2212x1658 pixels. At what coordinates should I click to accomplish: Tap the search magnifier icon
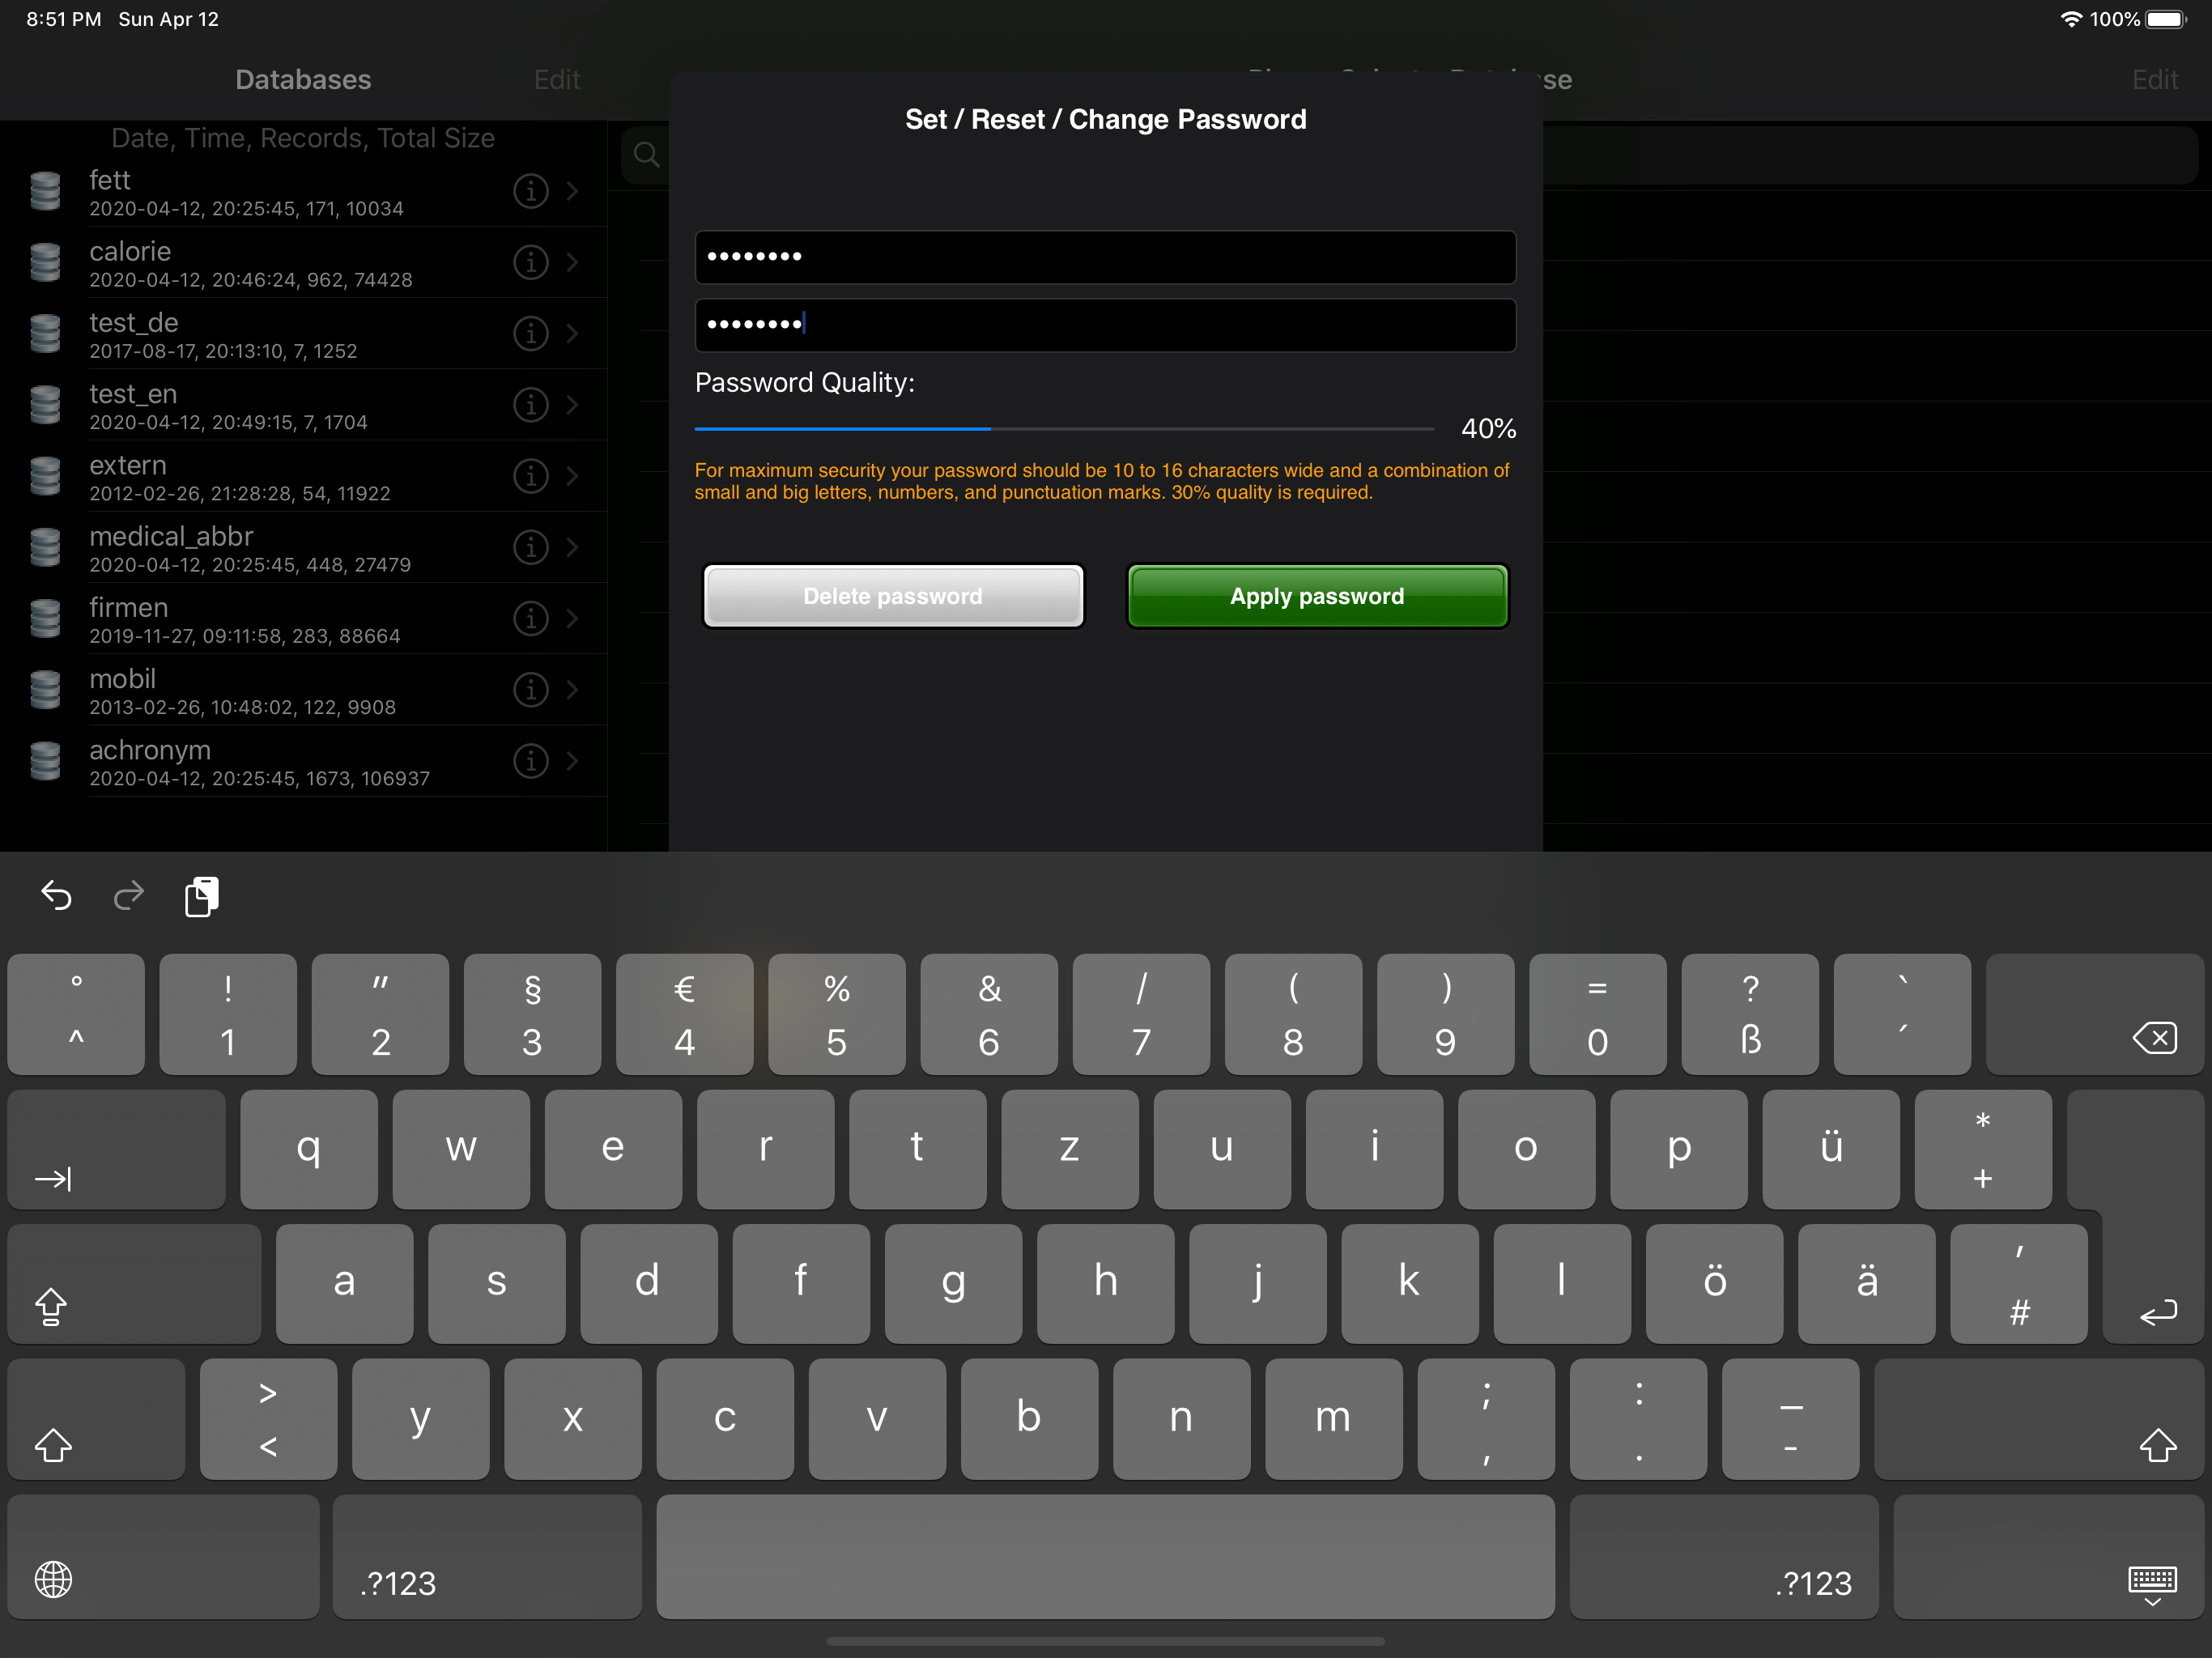647,155
